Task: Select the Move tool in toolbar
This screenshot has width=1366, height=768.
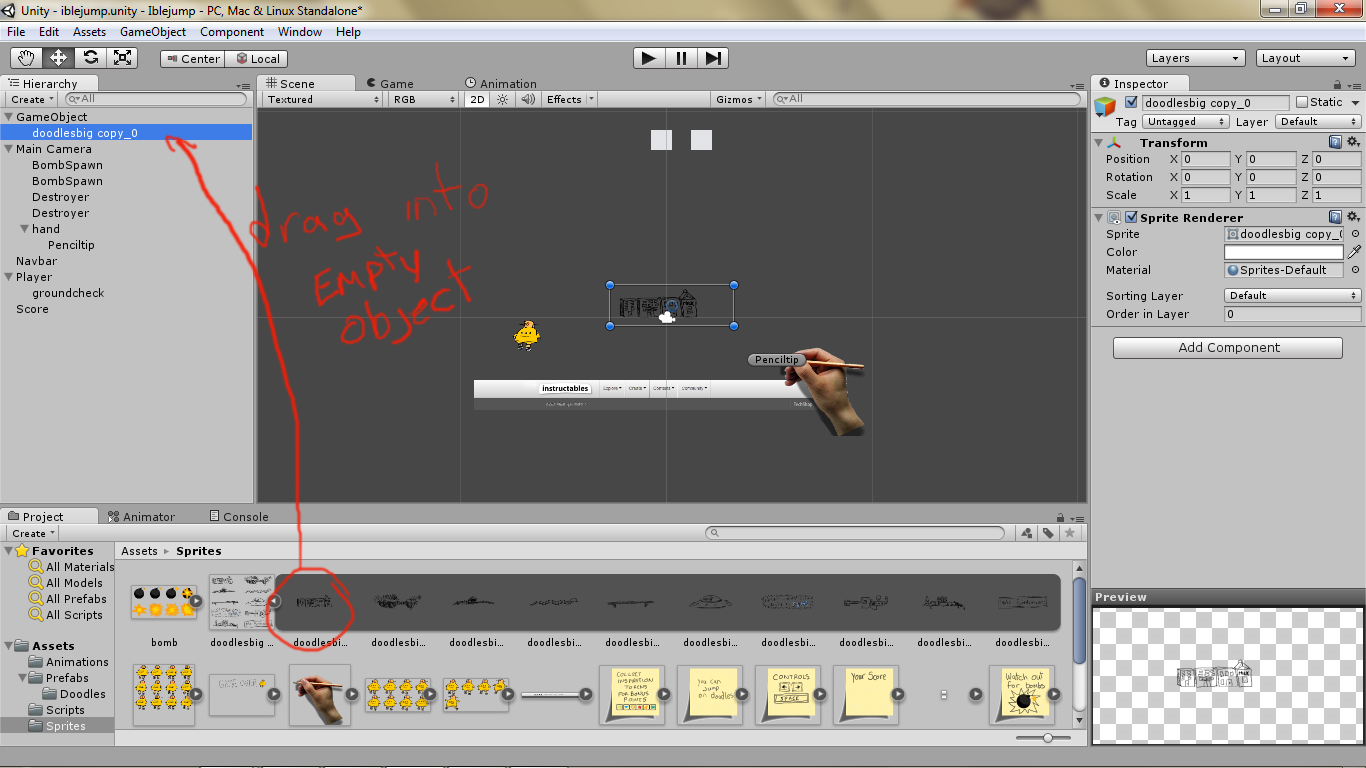Action: (x=58, y=58)
